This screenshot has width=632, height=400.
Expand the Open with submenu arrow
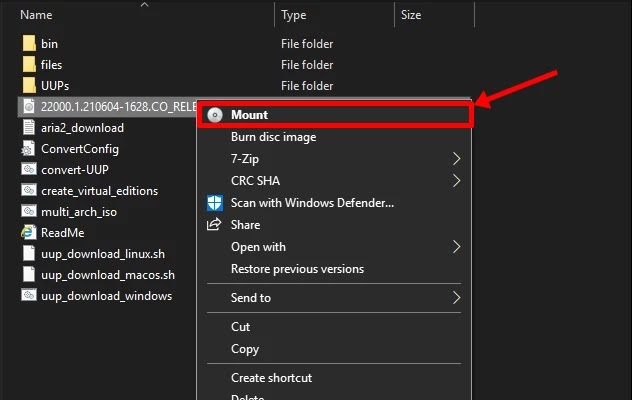coord(456,247)
